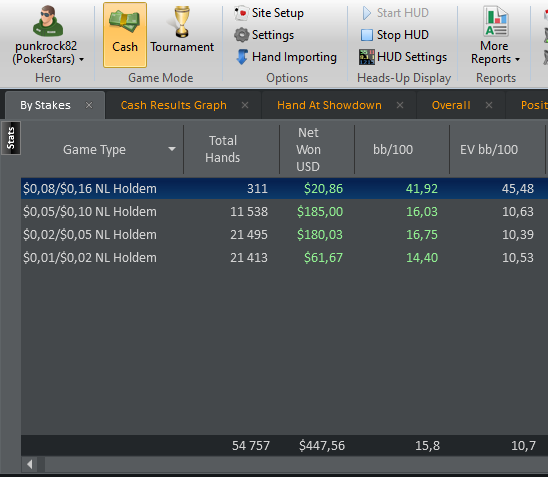Click the 45,48 EV bb/100 value

pyautogui.click(x=518, y=189)
